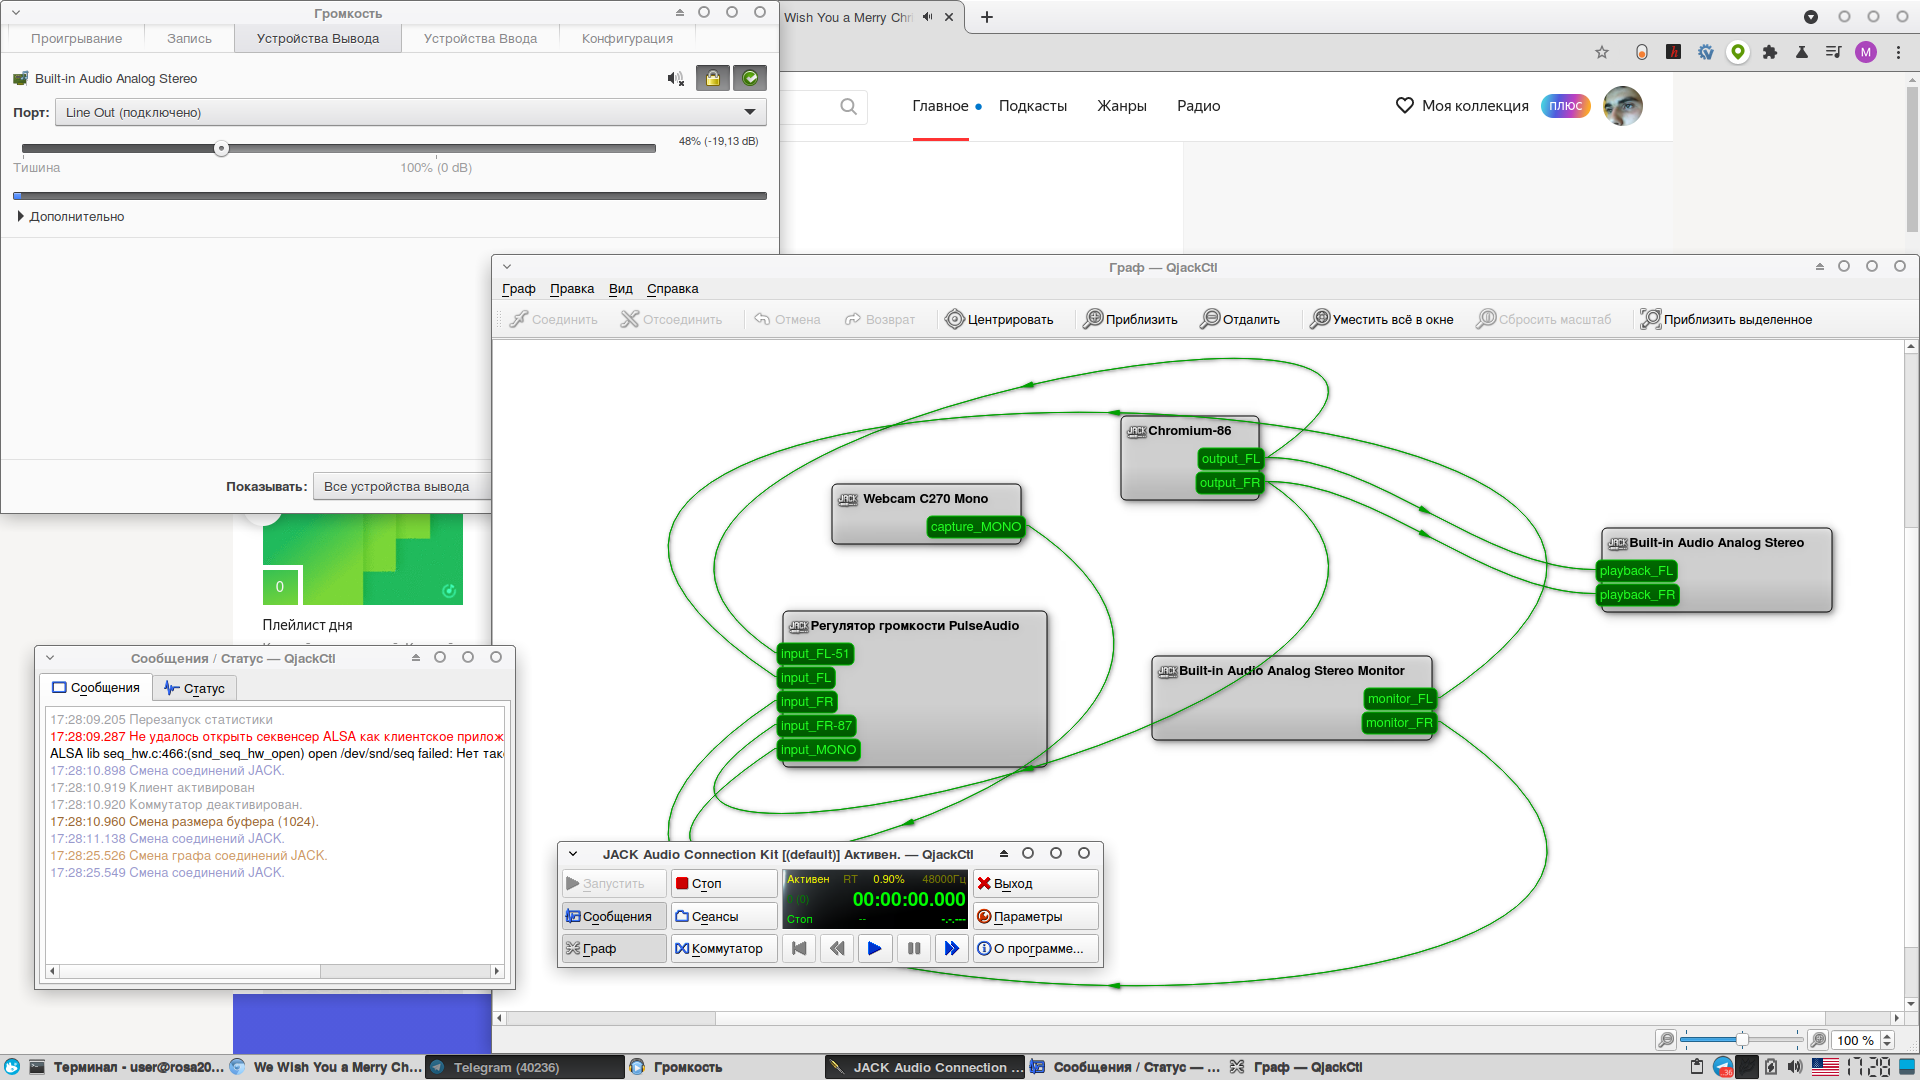Toggle the channel lock button
Screen dimensions: 1920x1080
point(712,78)
